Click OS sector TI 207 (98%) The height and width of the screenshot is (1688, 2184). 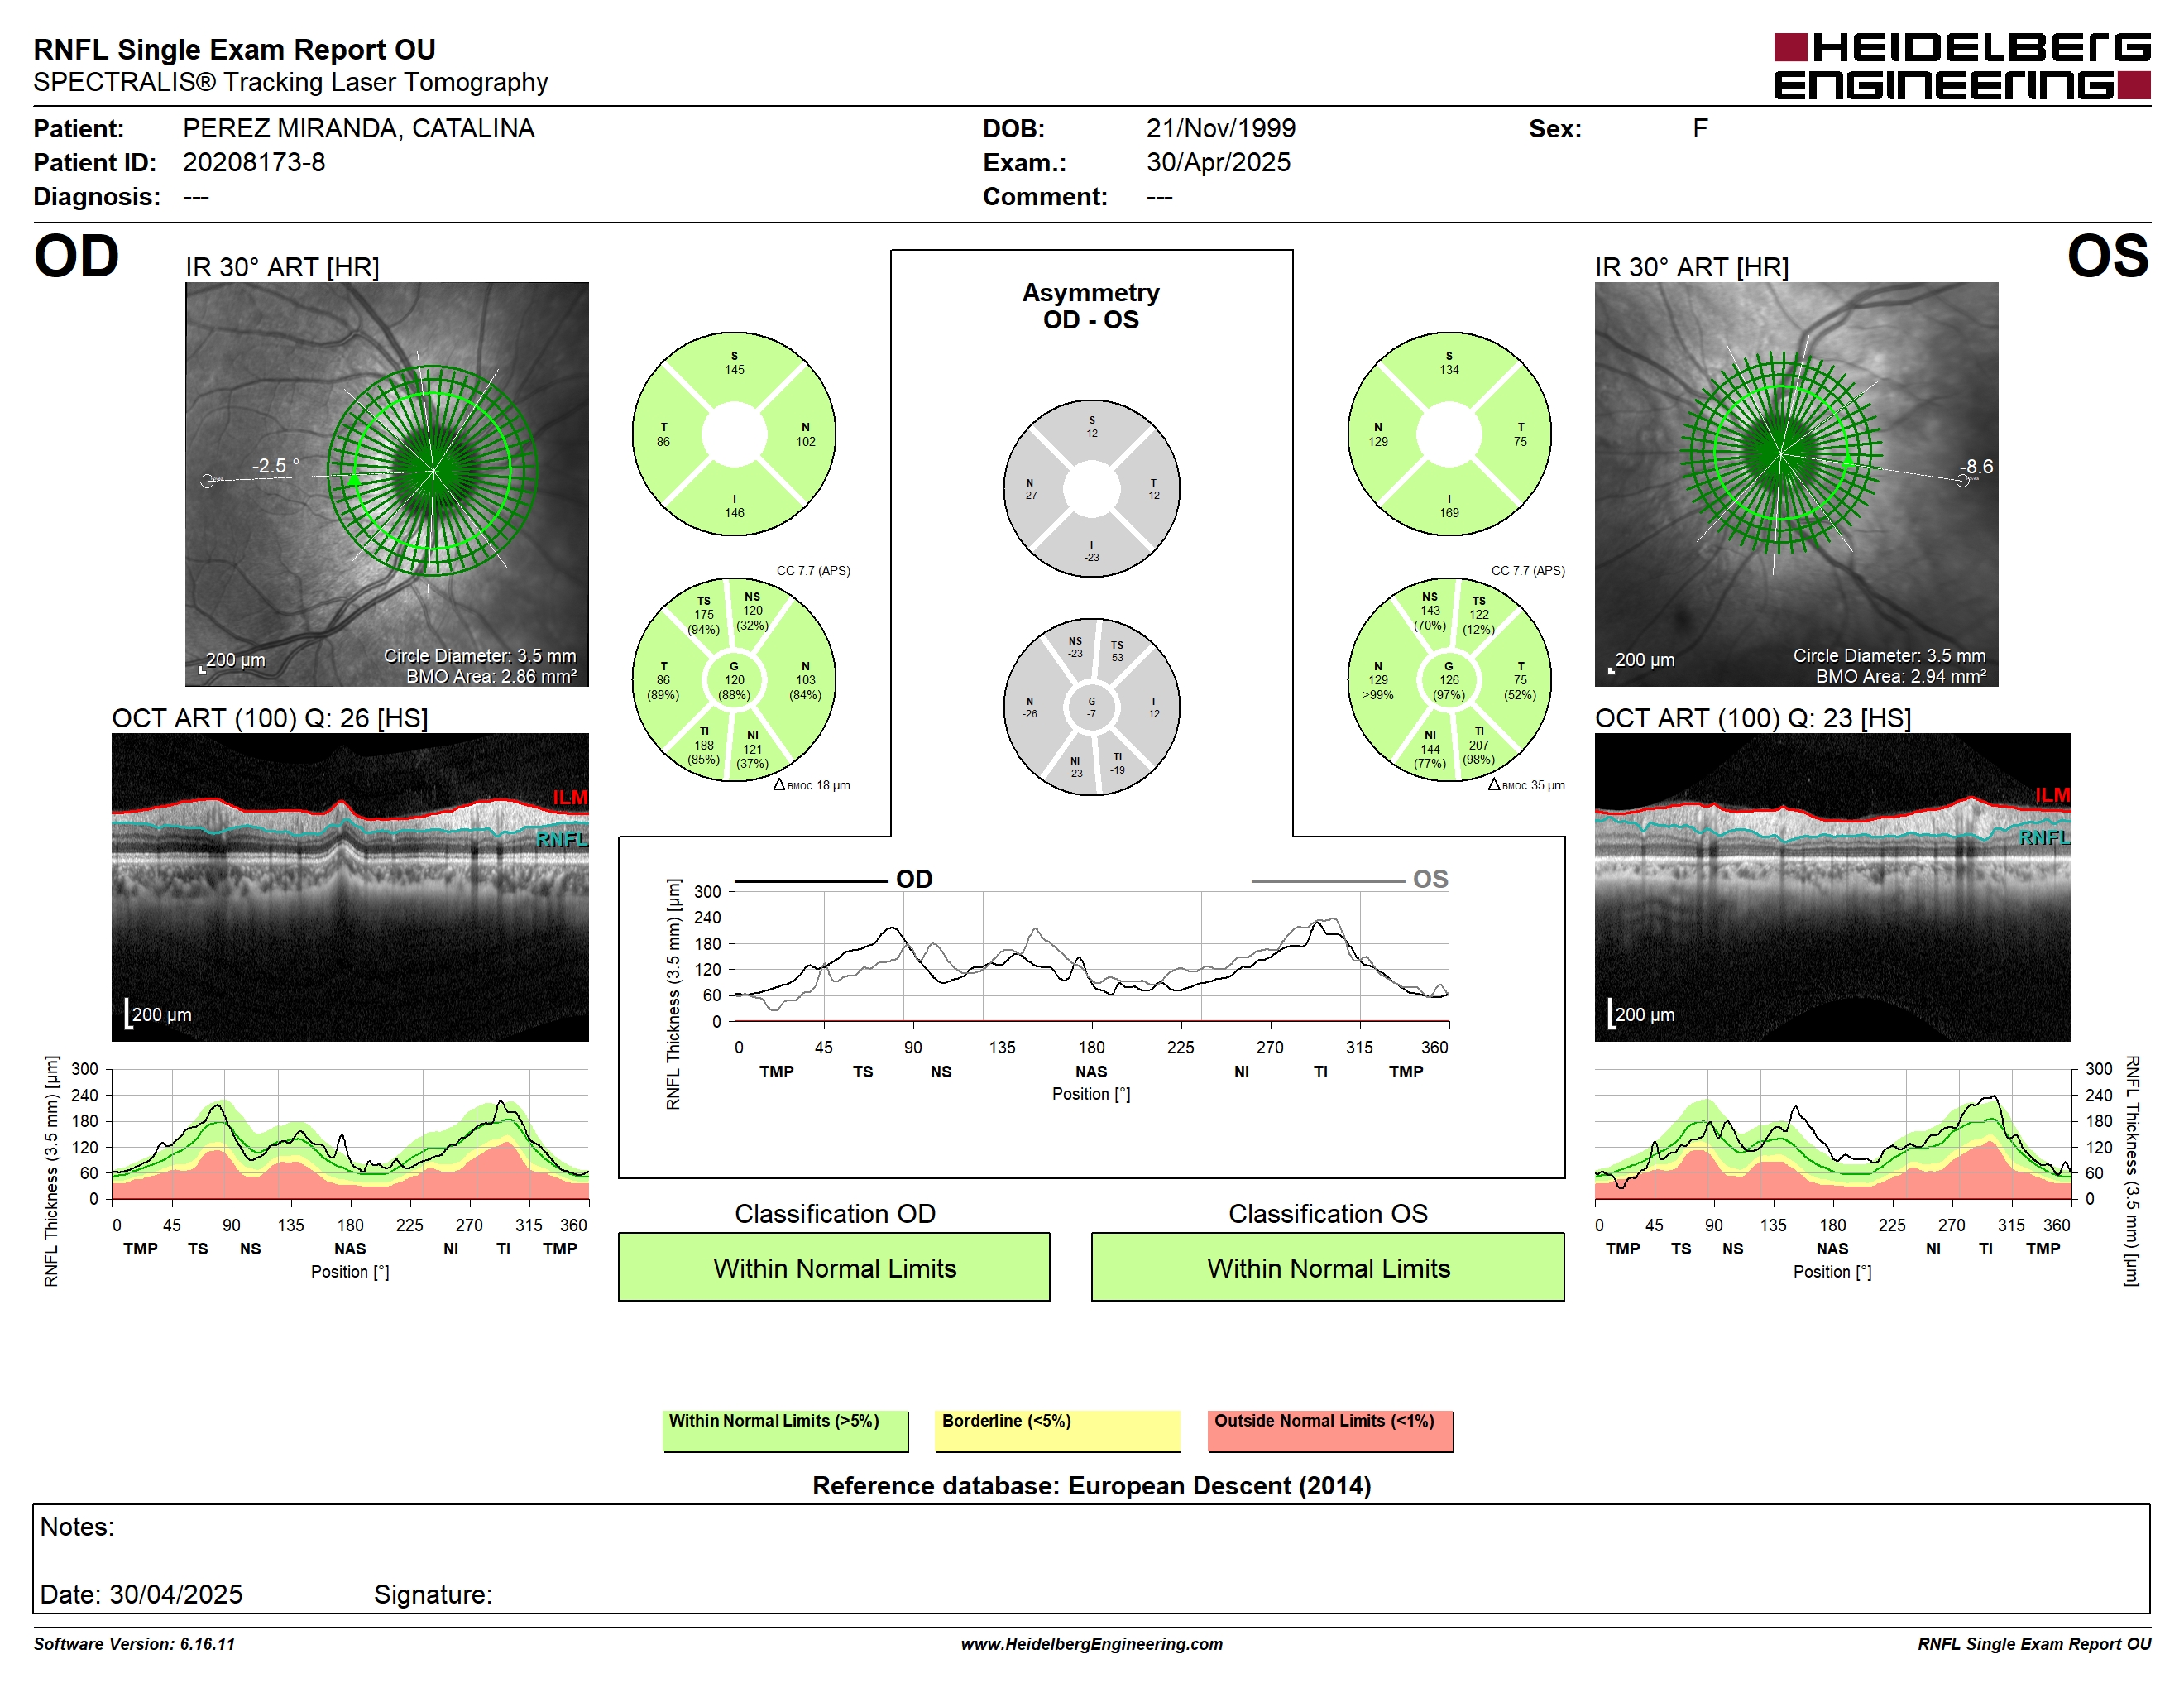[1479, 745]
